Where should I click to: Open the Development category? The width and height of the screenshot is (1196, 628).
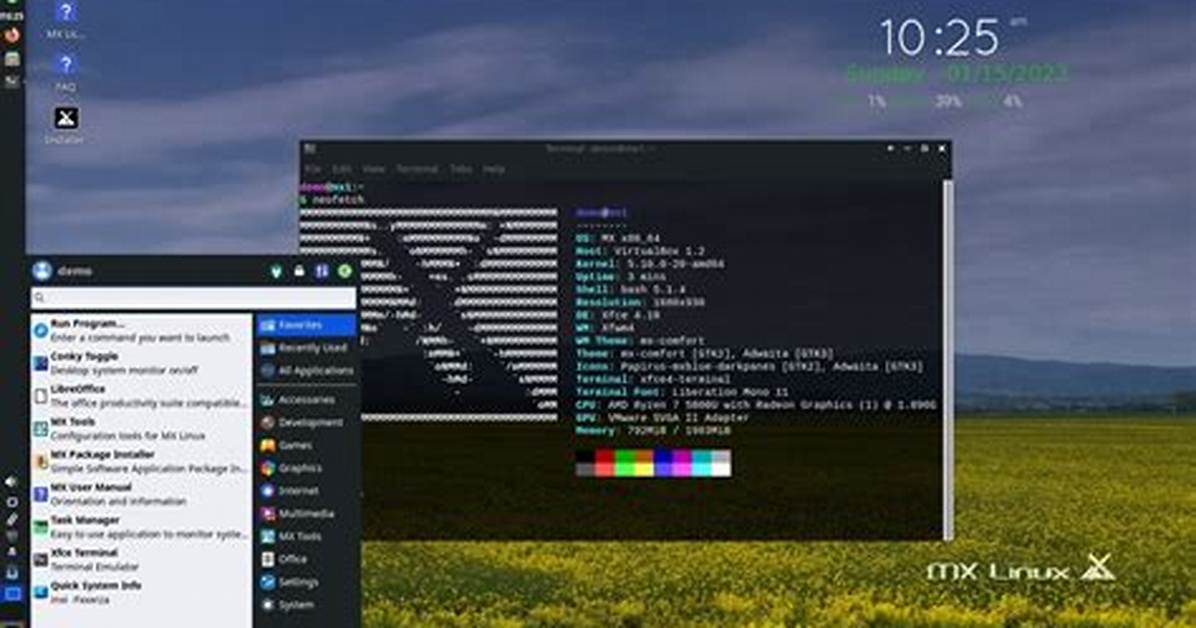pos(306,423)
